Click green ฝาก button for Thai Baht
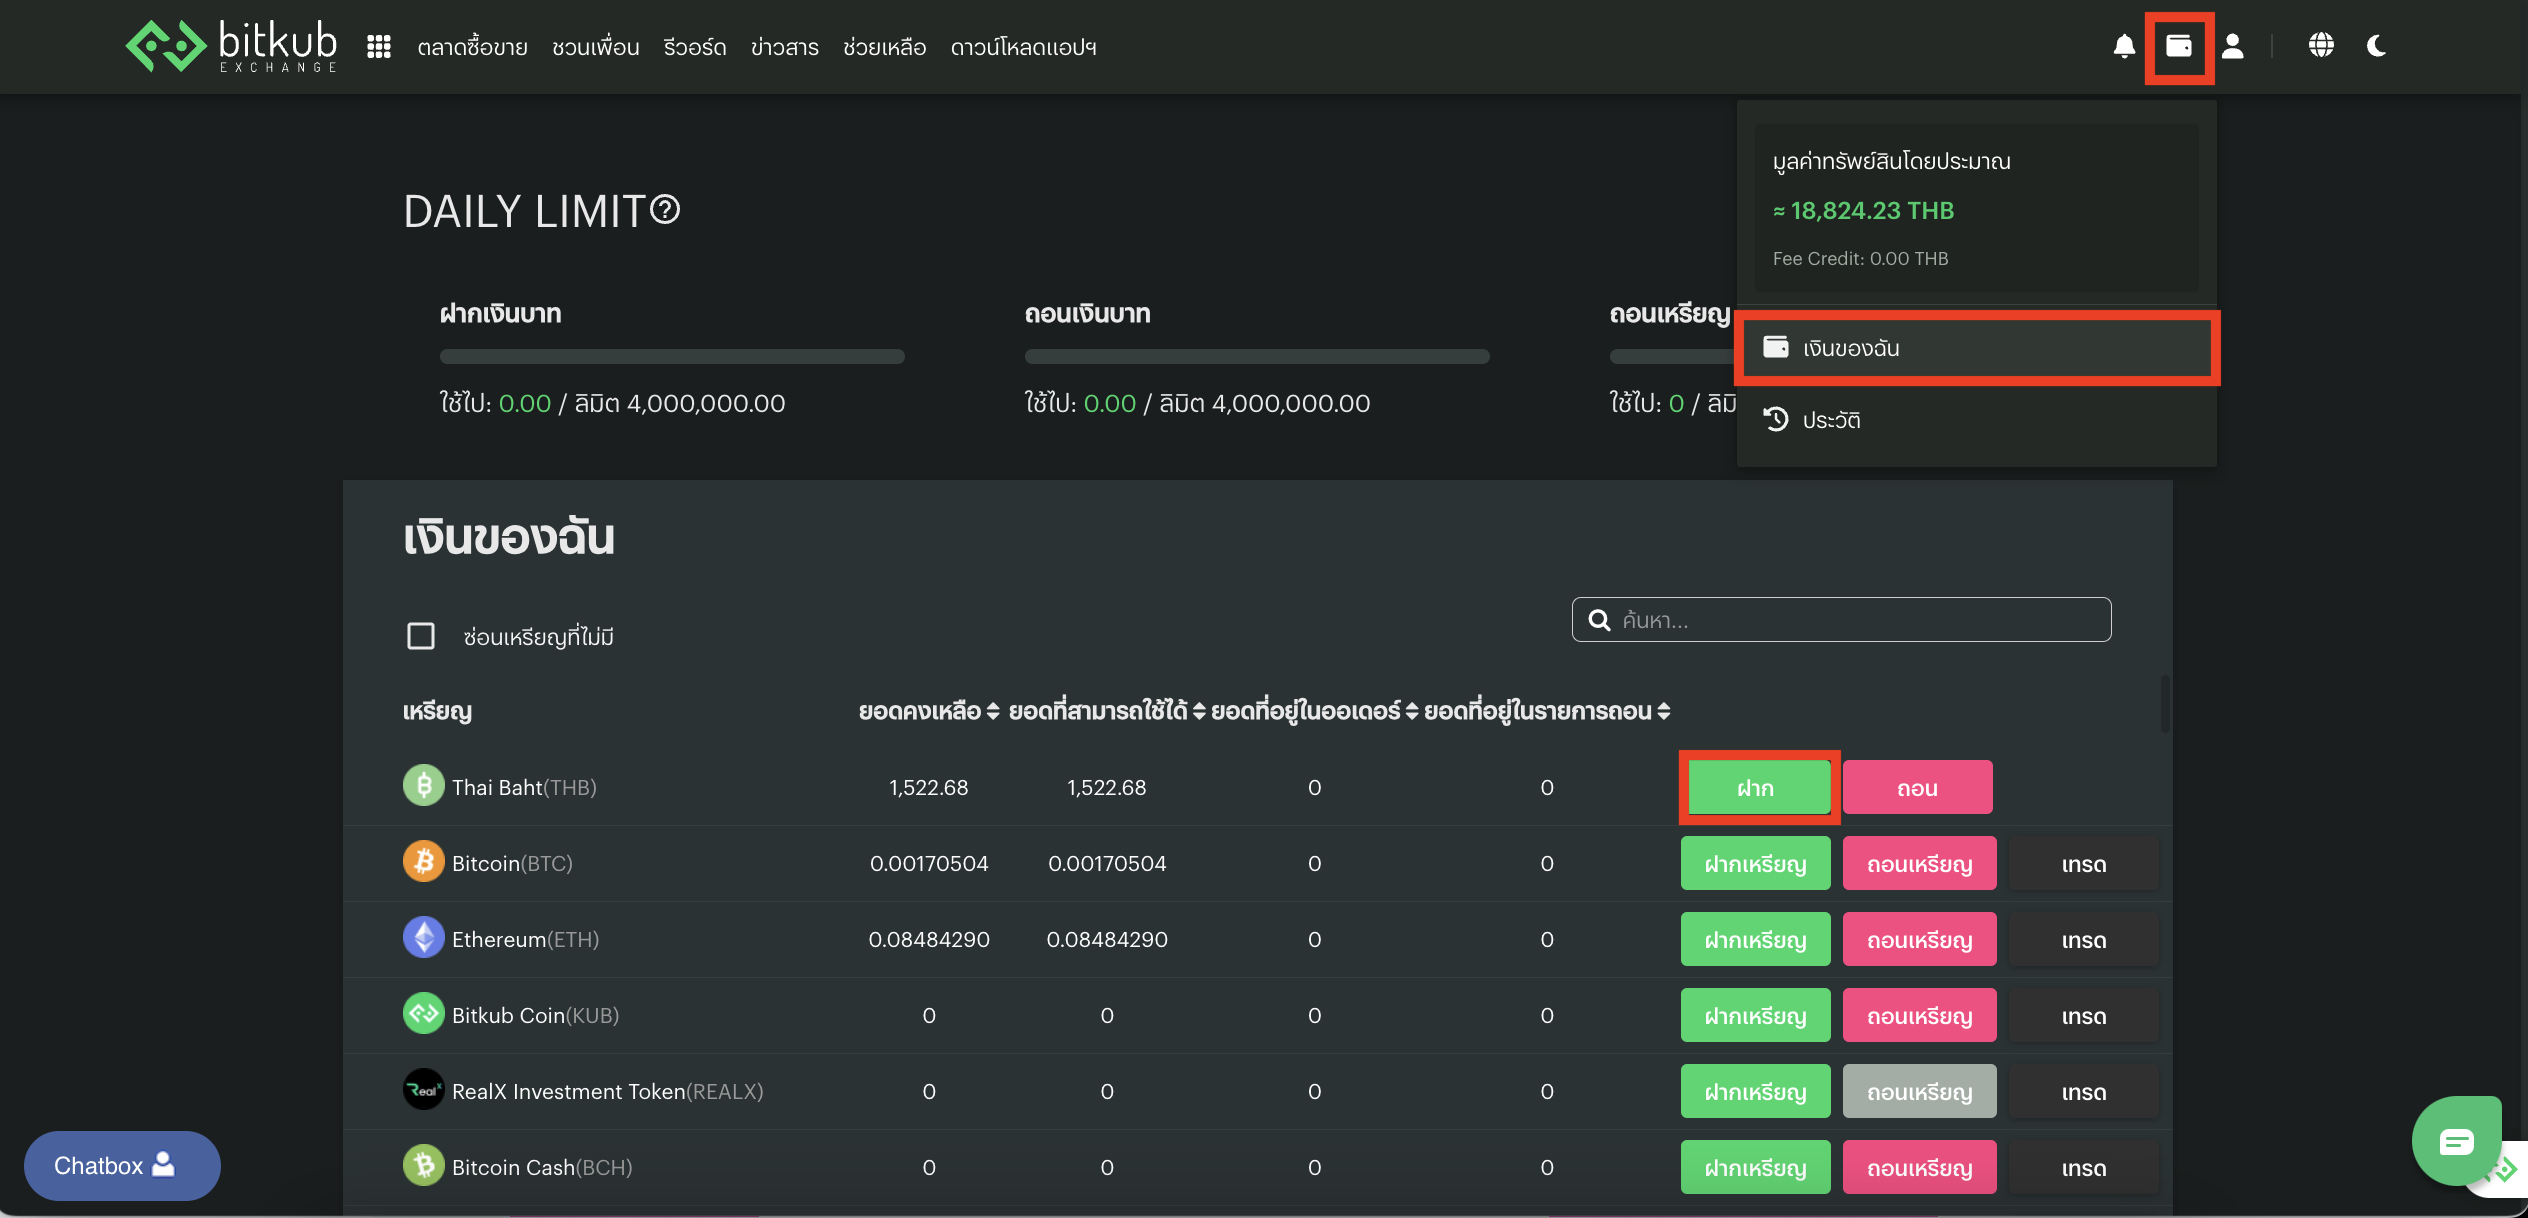Viewport: 2528px width, 1218px height. pyautogui.click(x=1757, y=788)
